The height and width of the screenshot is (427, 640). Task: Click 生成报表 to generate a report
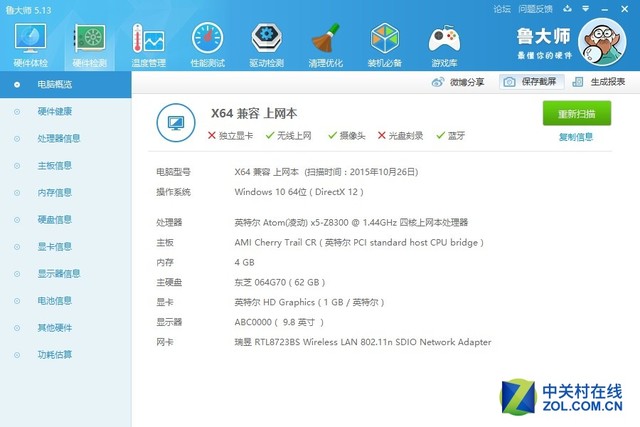coord(601,82)
